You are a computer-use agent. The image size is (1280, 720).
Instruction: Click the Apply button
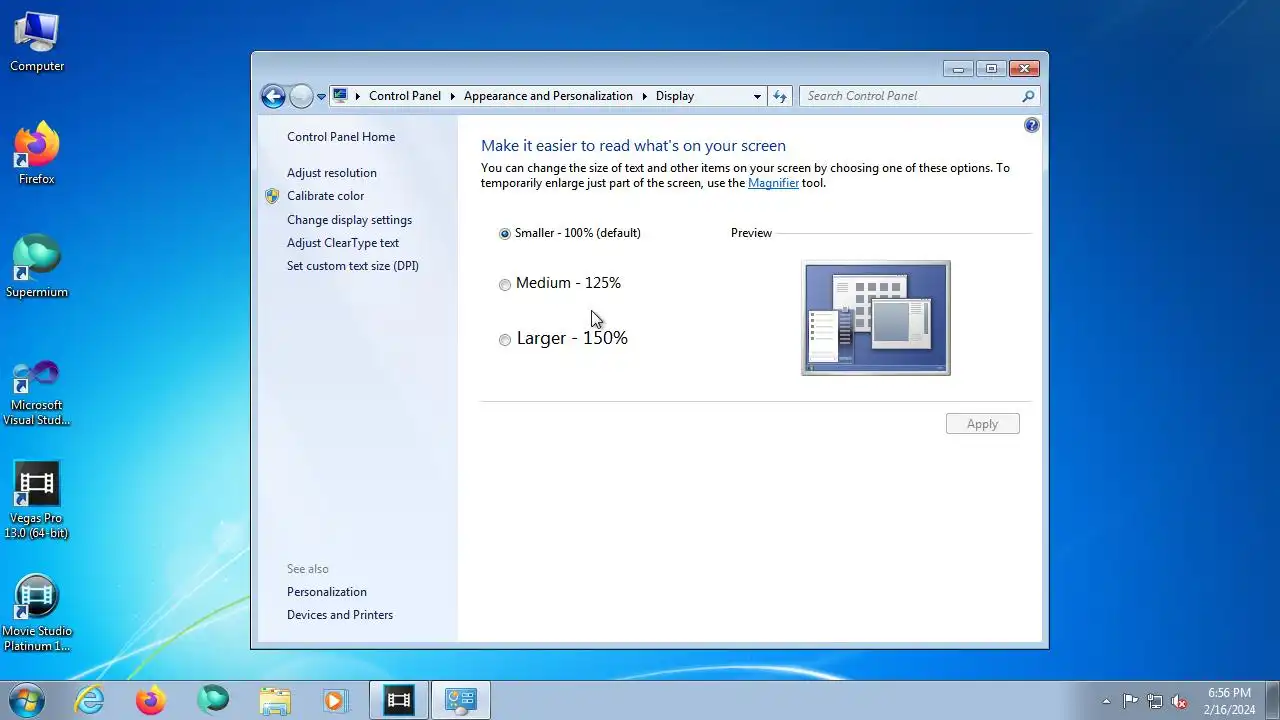983,424
